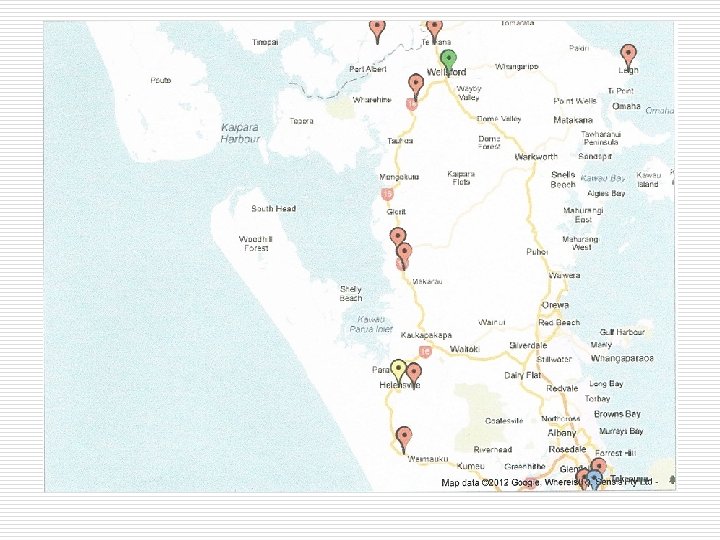Select the Whangaripo label
Viewport: 720px width, 540px height.
(517, 67)
